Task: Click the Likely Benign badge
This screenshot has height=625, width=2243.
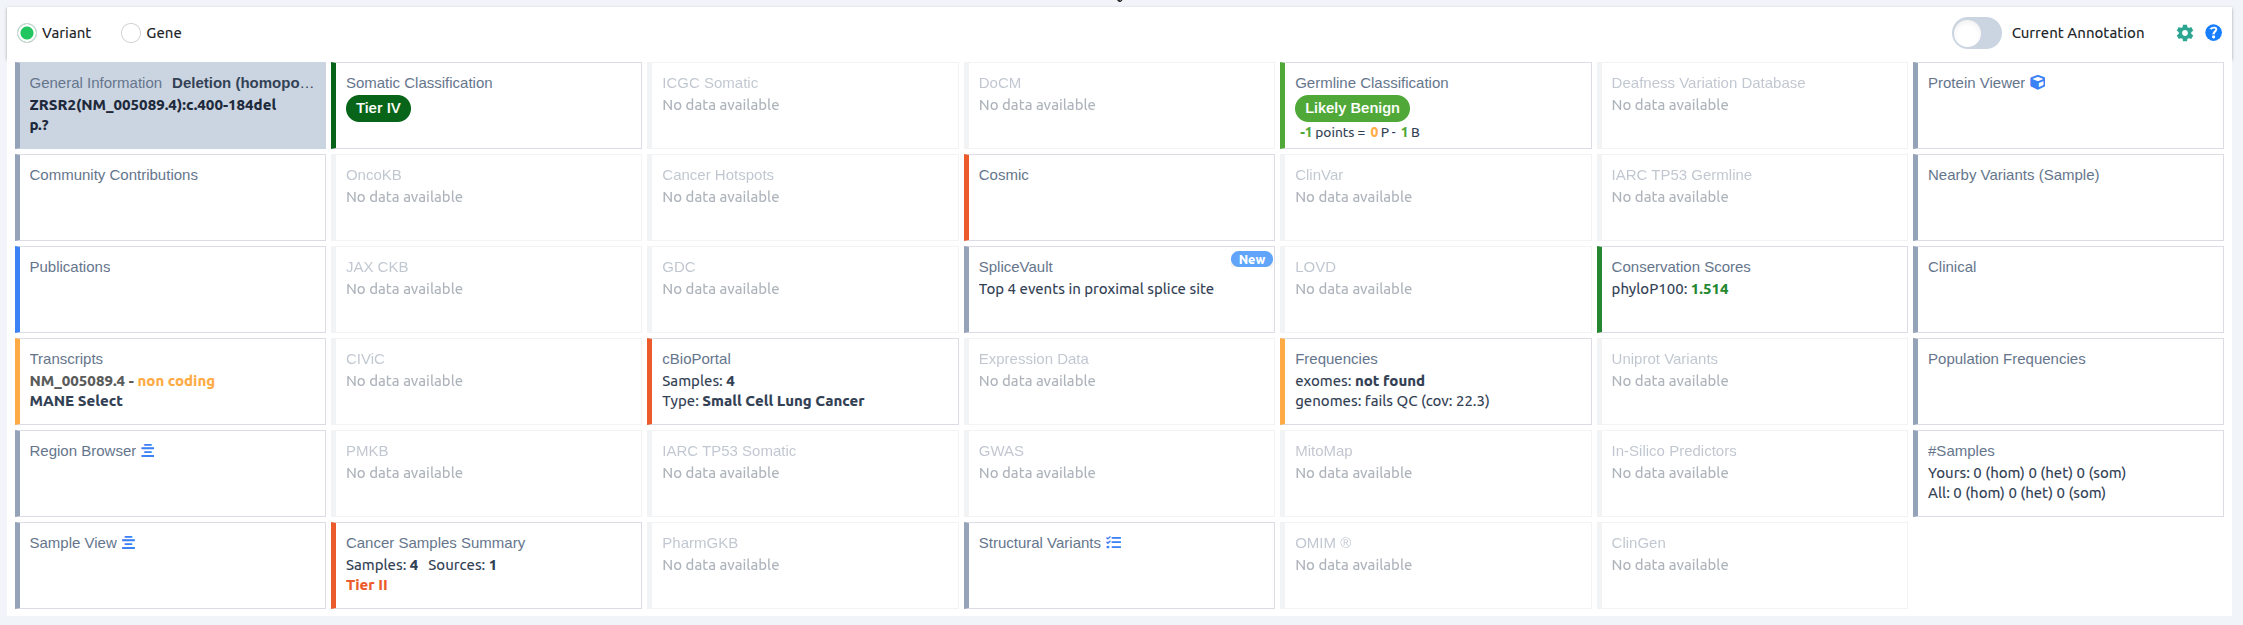Action: click(1352, 108)
